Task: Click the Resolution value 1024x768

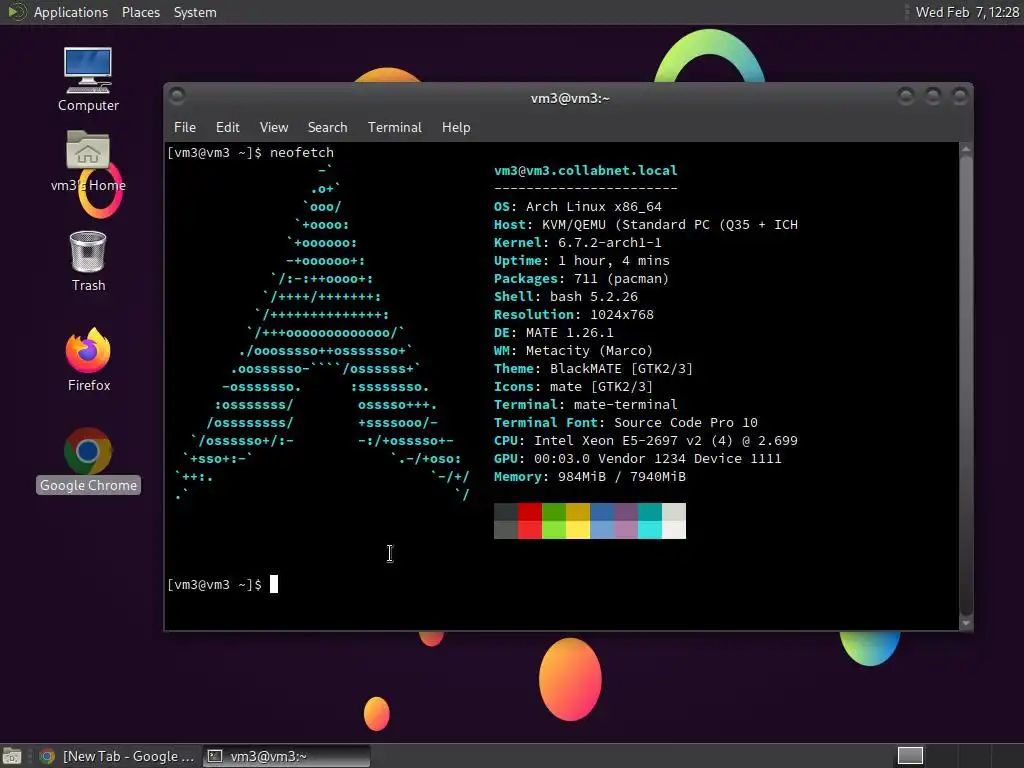Action: click(622, 315)
